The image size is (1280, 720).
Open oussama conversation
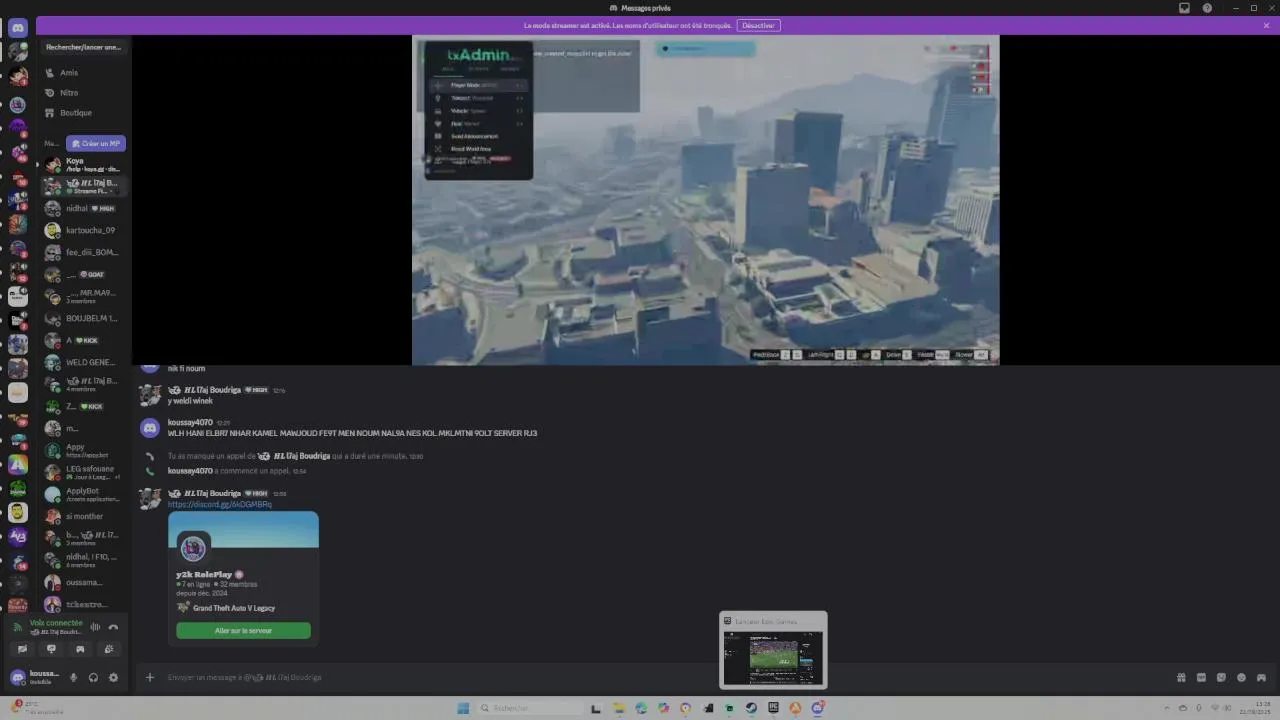(84, 582)
